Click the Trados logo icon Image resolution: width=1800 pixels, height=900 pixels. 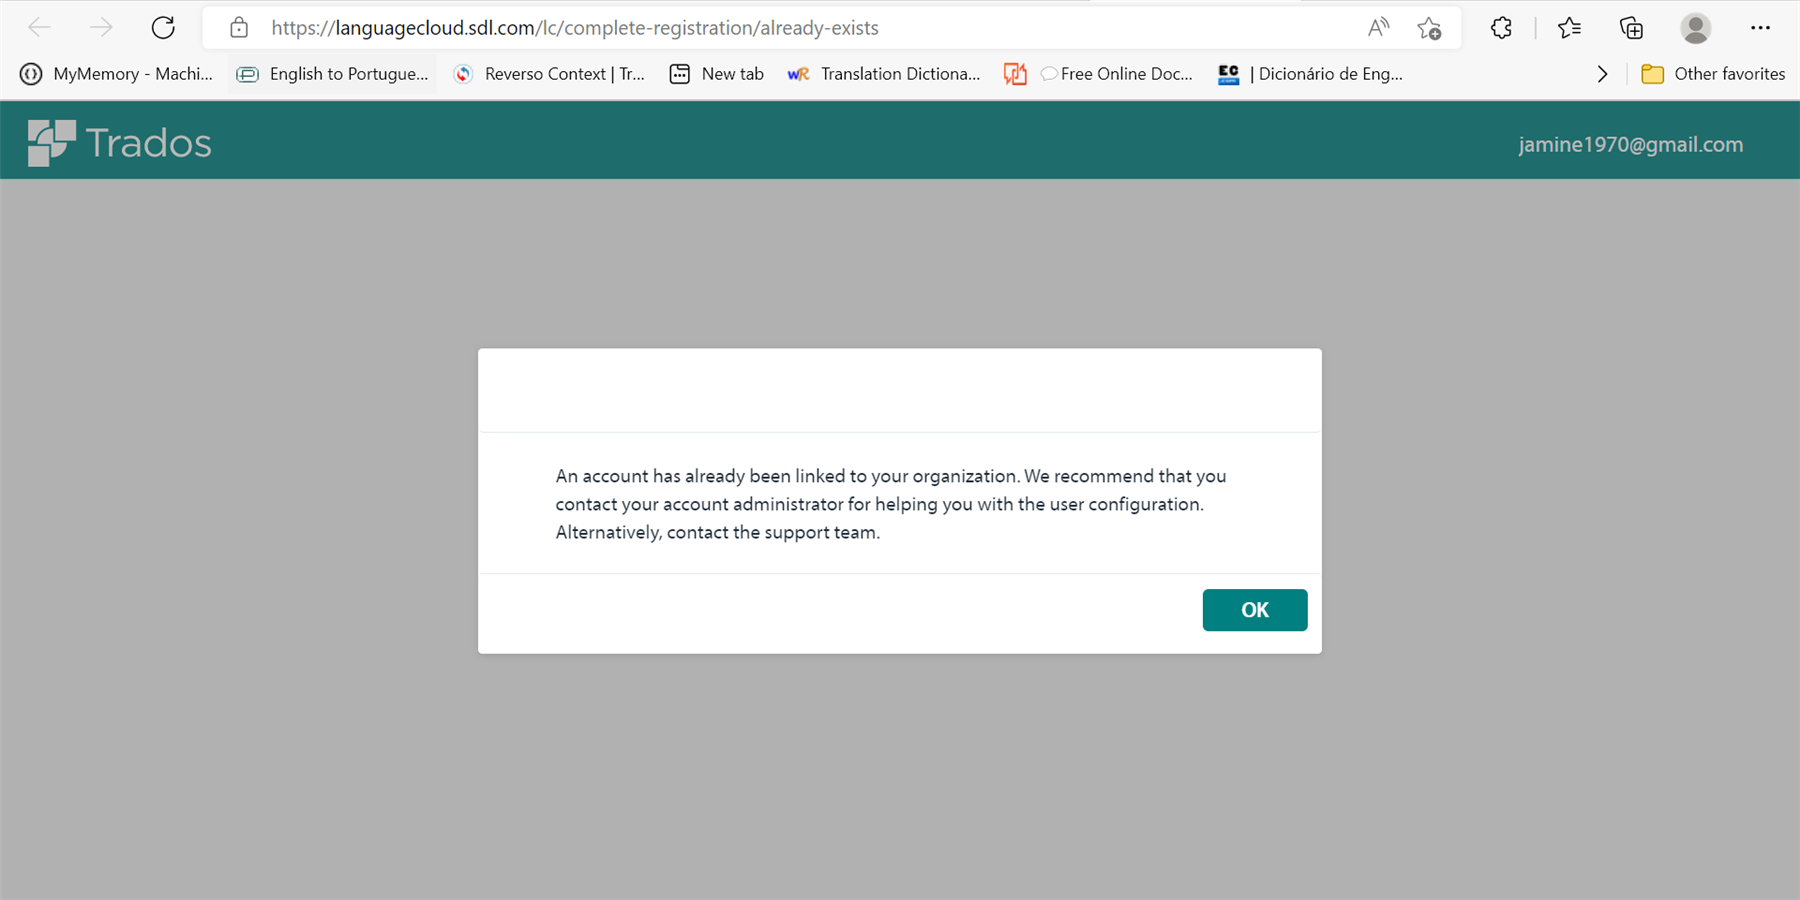point(50,141)
